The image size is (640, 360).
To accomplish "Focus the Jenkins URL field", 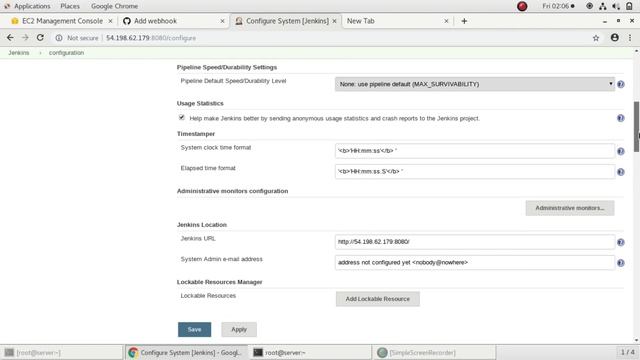I will [x=475, y=242].
